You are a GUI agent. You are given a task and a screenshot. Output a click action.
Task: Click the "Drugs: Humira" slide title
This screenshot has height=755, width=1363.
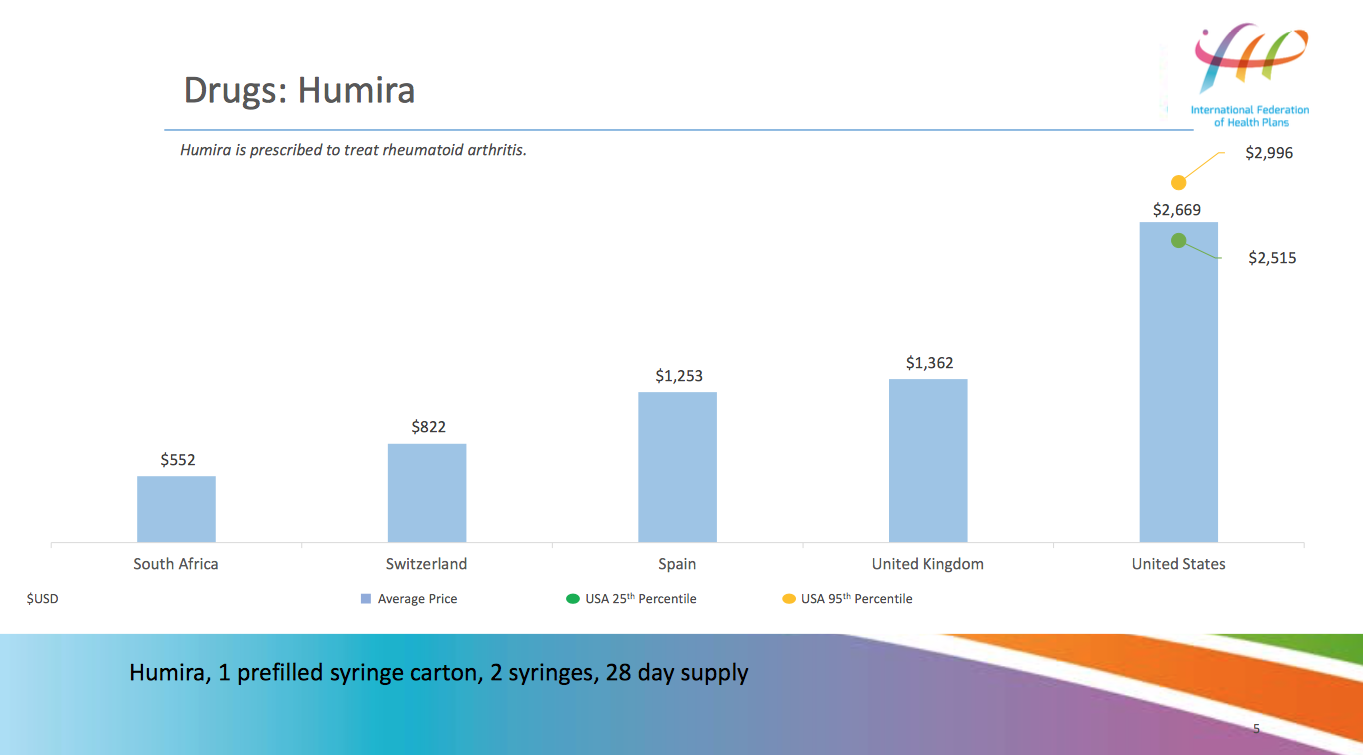[x=299, y=91]
